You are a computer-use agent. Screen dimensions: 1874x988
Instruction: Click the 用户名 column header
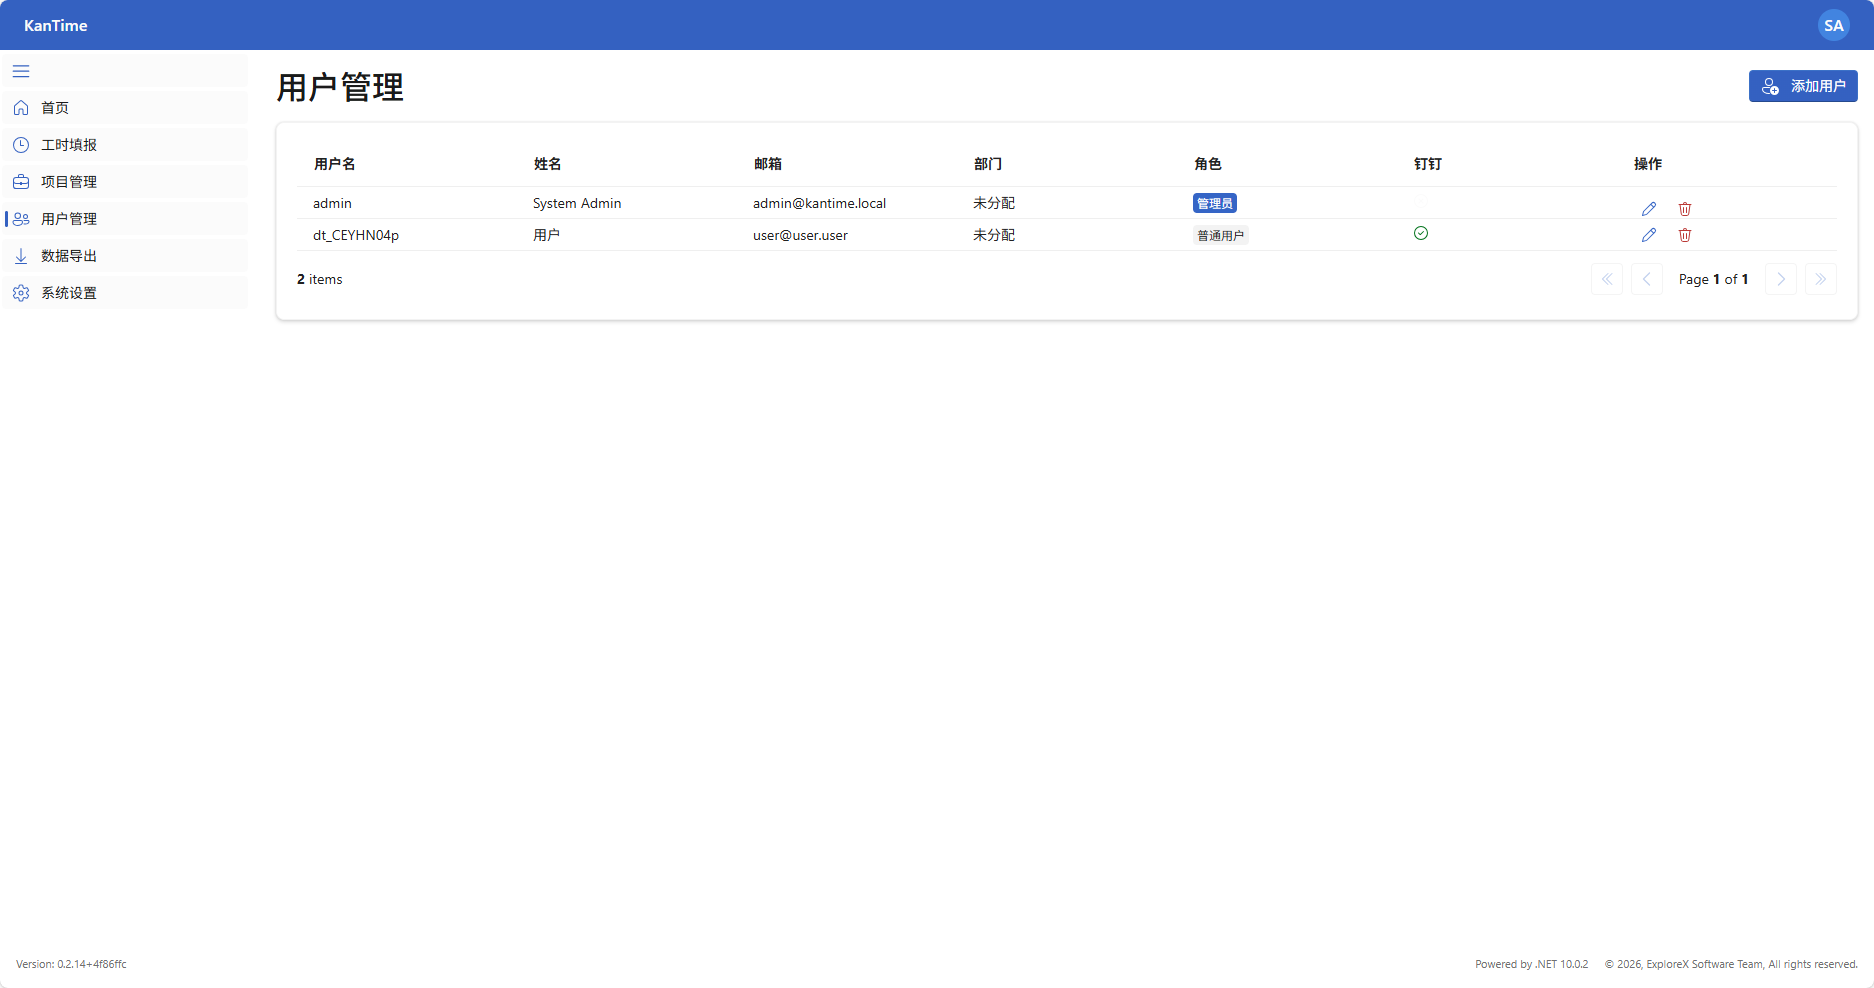tap(335, 164)
